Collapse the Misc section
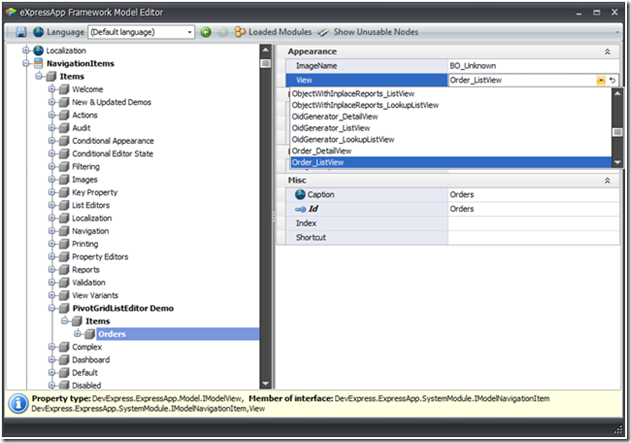 [x=607, y=180]
